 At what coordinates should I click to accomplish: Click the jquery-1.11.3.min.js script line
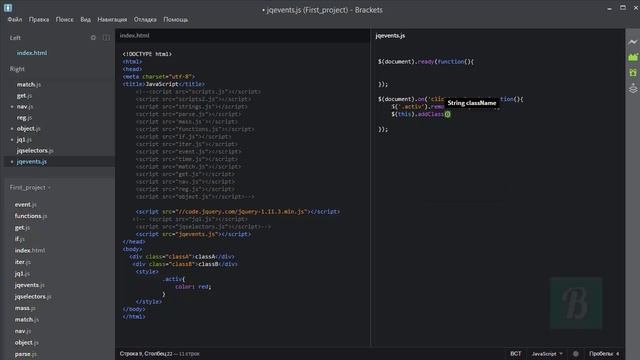238,212
